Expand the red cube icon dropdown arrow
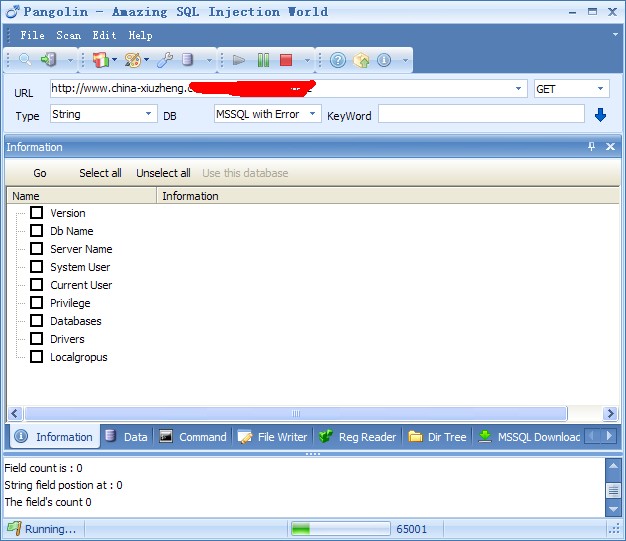 click(114, 59)
